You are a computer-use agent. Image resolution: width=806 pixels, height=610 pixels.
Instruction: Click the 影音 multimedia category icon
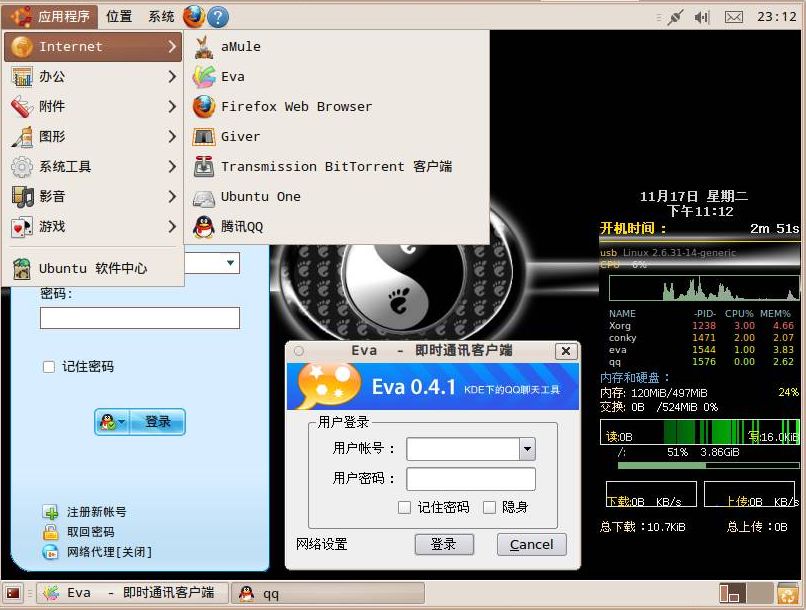point(22,196)
